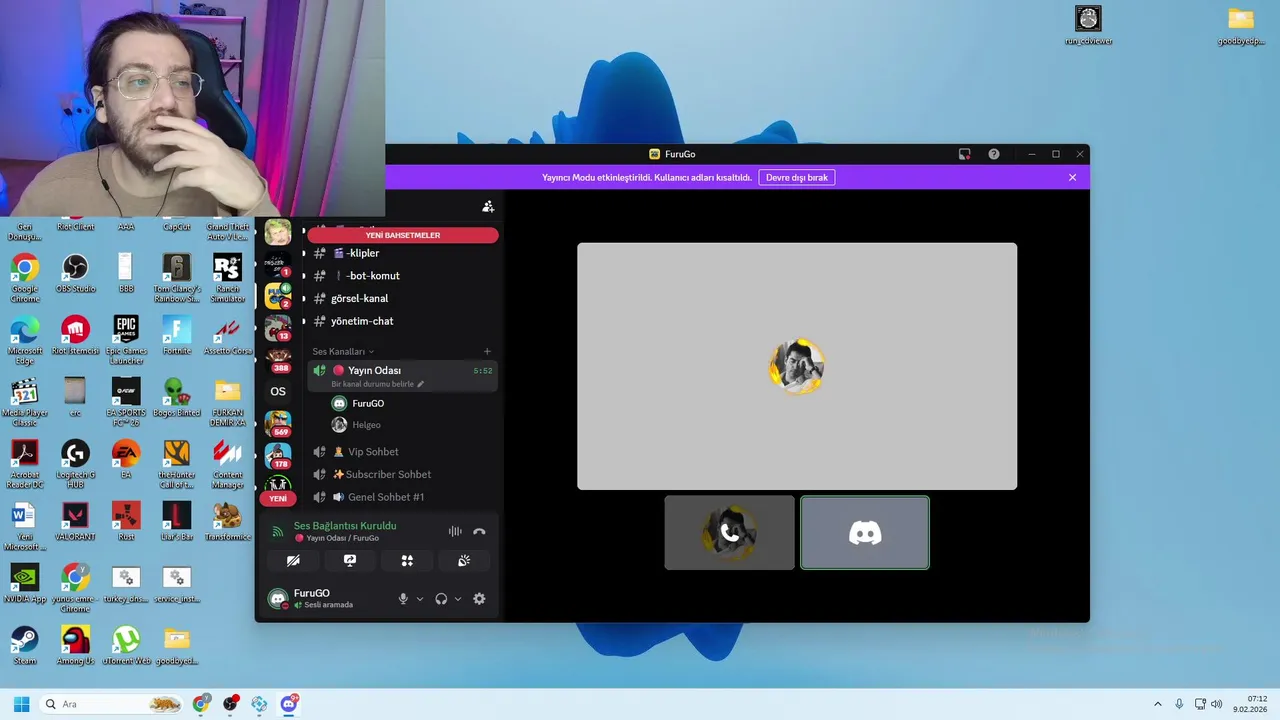Select the phone-call participant tile

click(x=730, y=533)
